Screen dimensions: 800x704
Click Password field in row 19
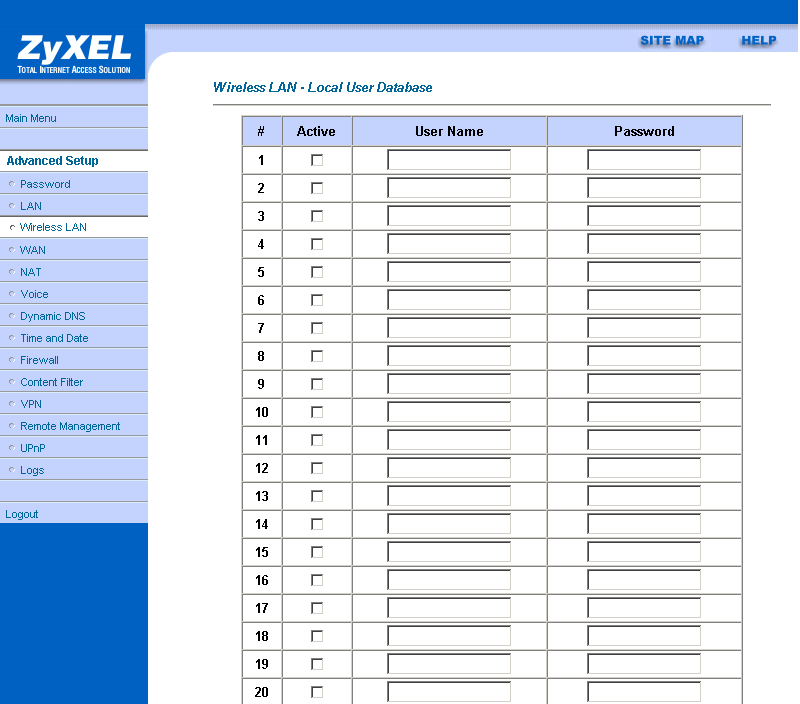(644, 664)
